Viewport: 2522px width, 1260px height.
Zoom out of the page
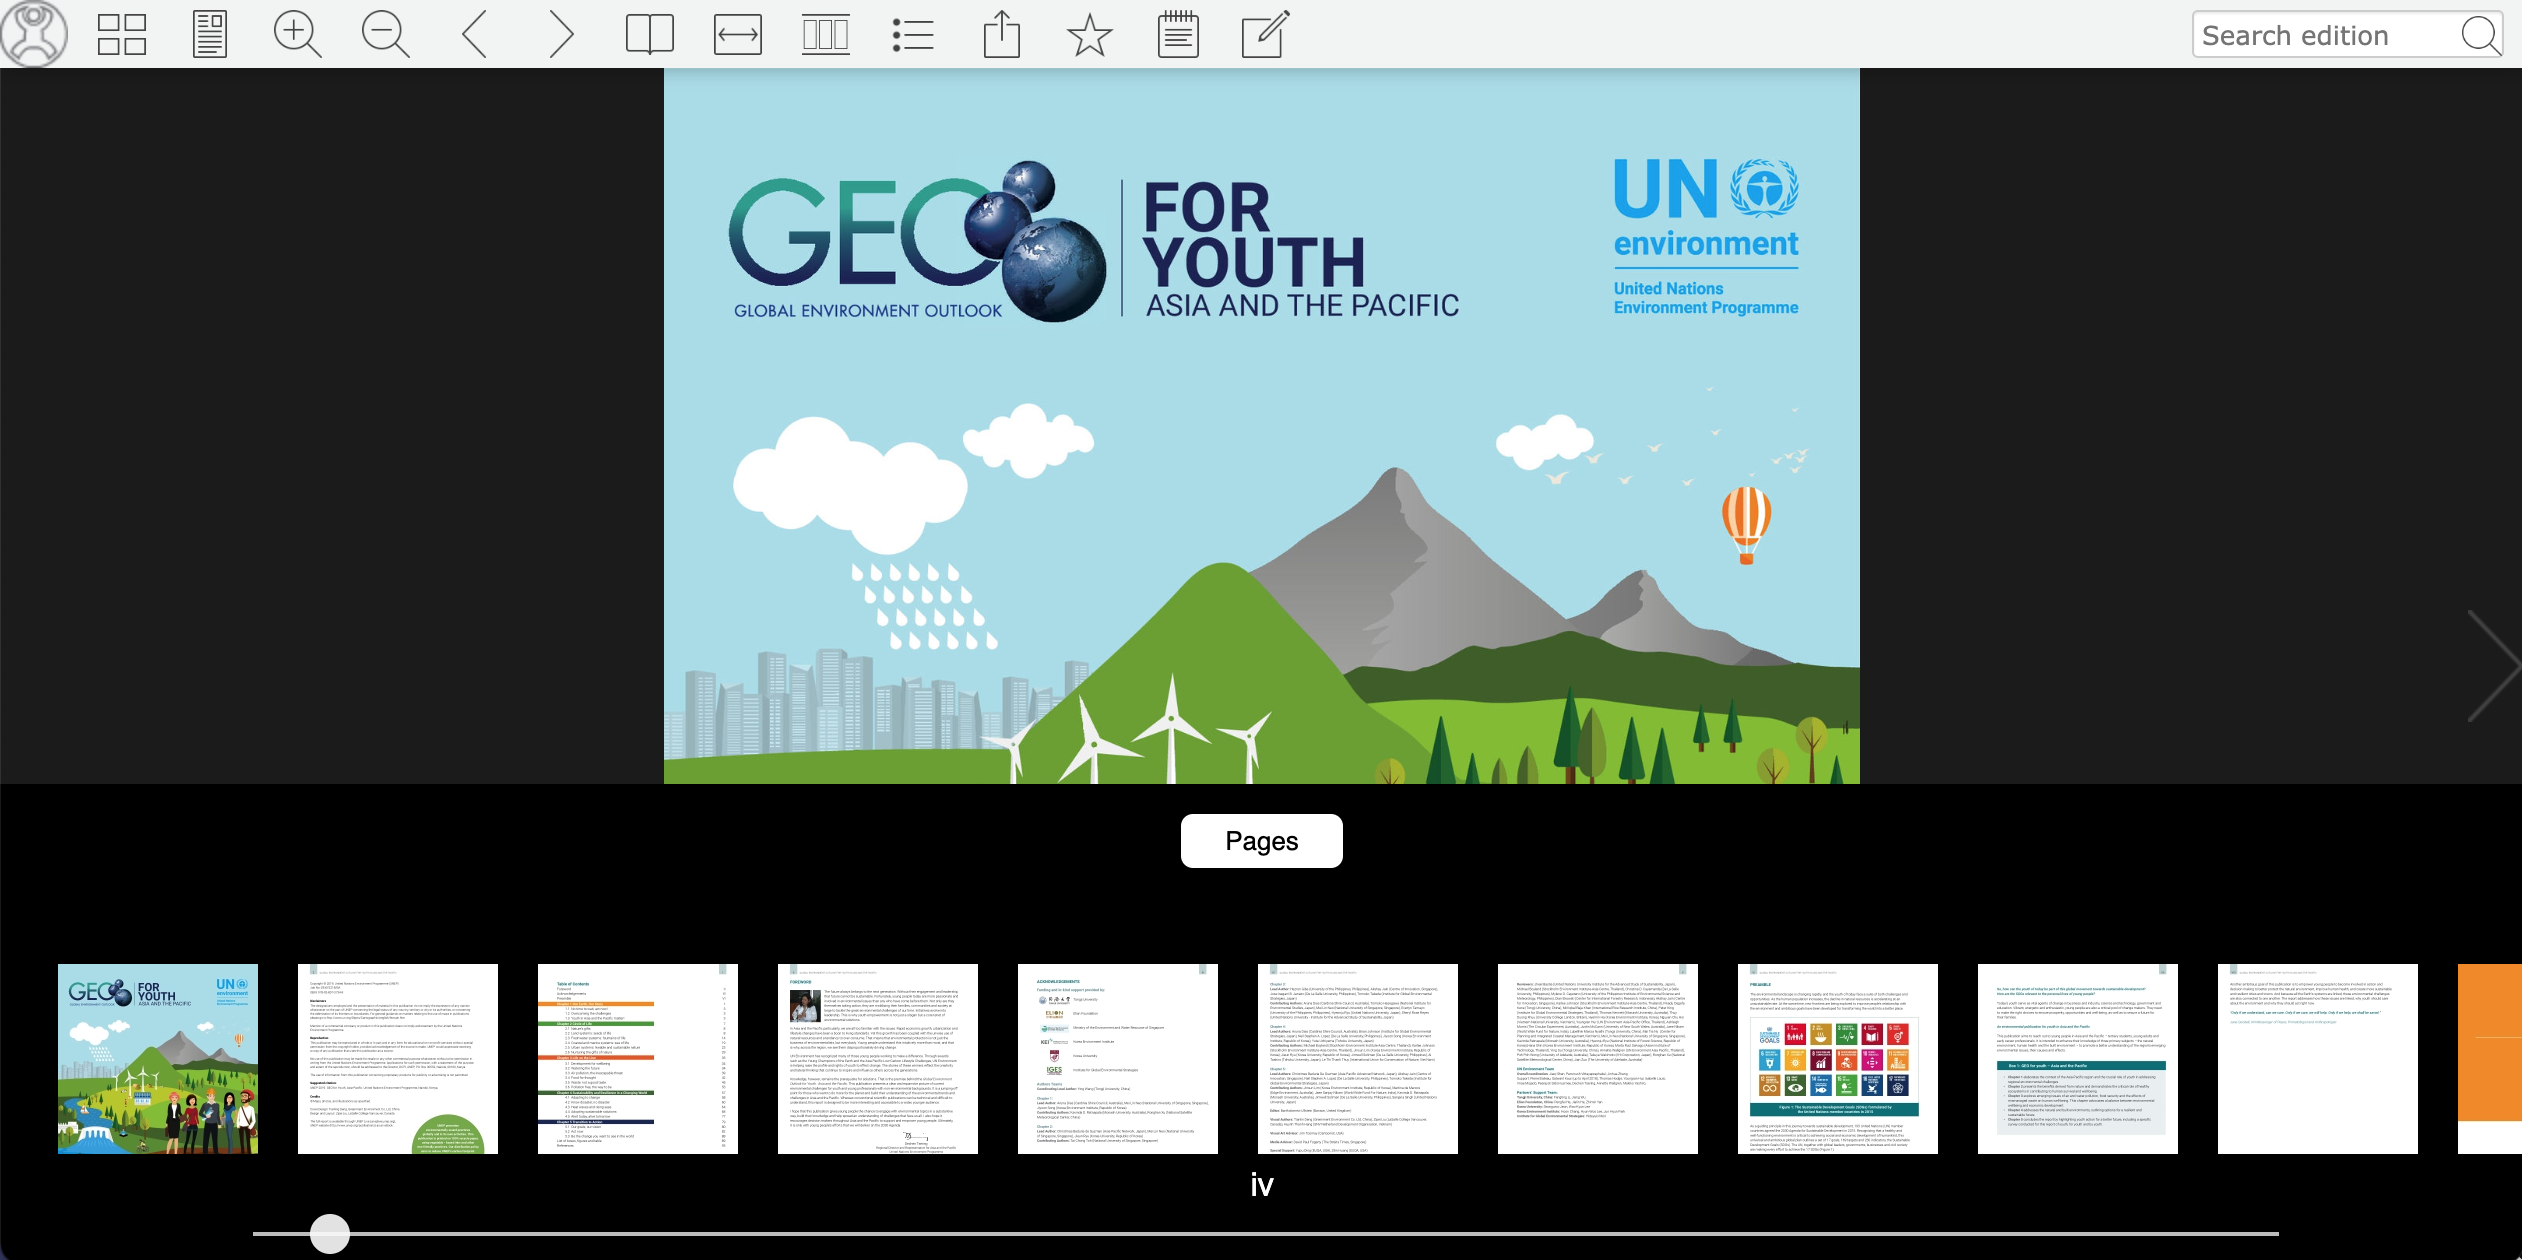pyautogui.click(x=383, y=34)
